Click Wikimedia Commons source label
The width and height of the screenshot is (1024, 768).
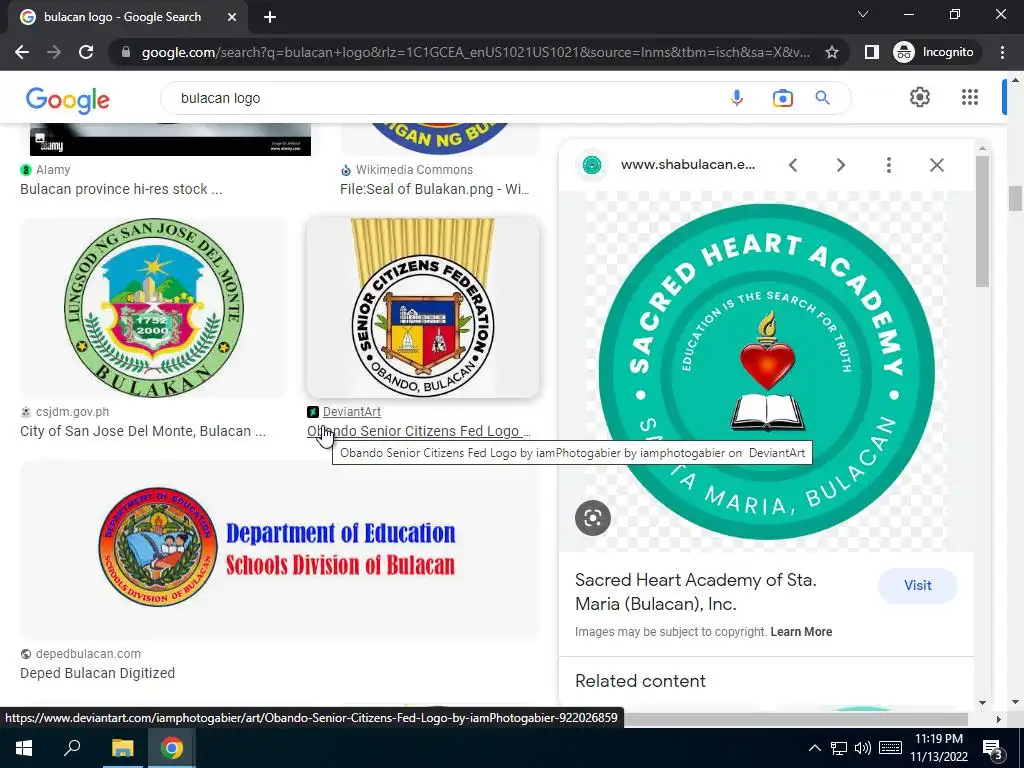pos(414,170)
